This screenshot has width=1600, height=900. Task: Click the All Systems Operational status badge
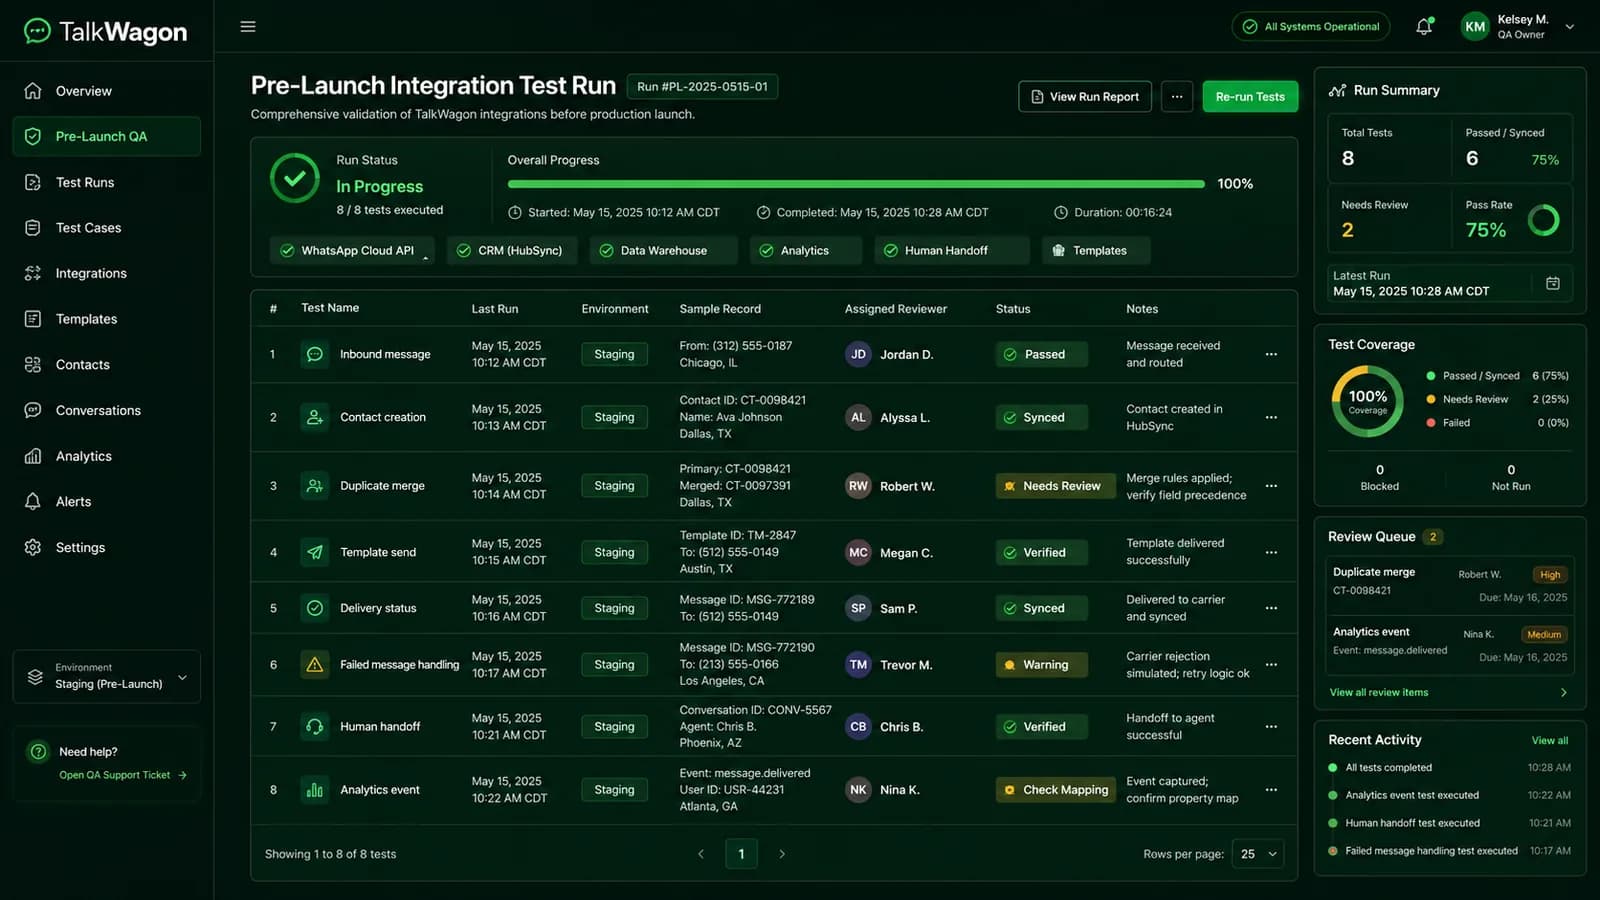pos(1311,27)
